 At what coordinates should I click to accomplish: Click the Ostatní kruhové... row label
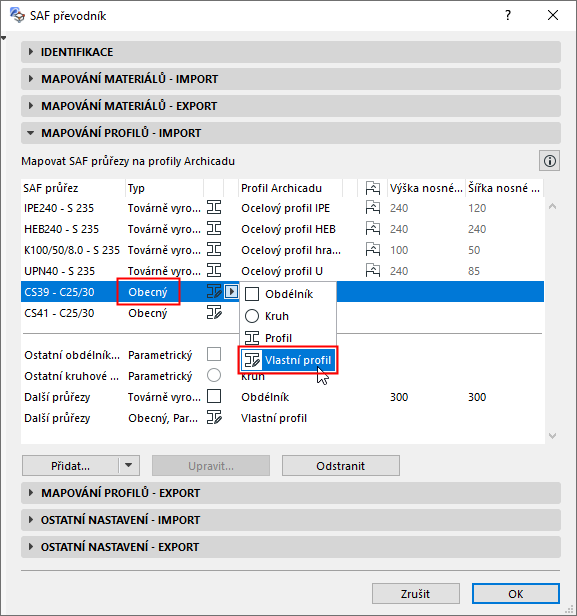[71, 376]
